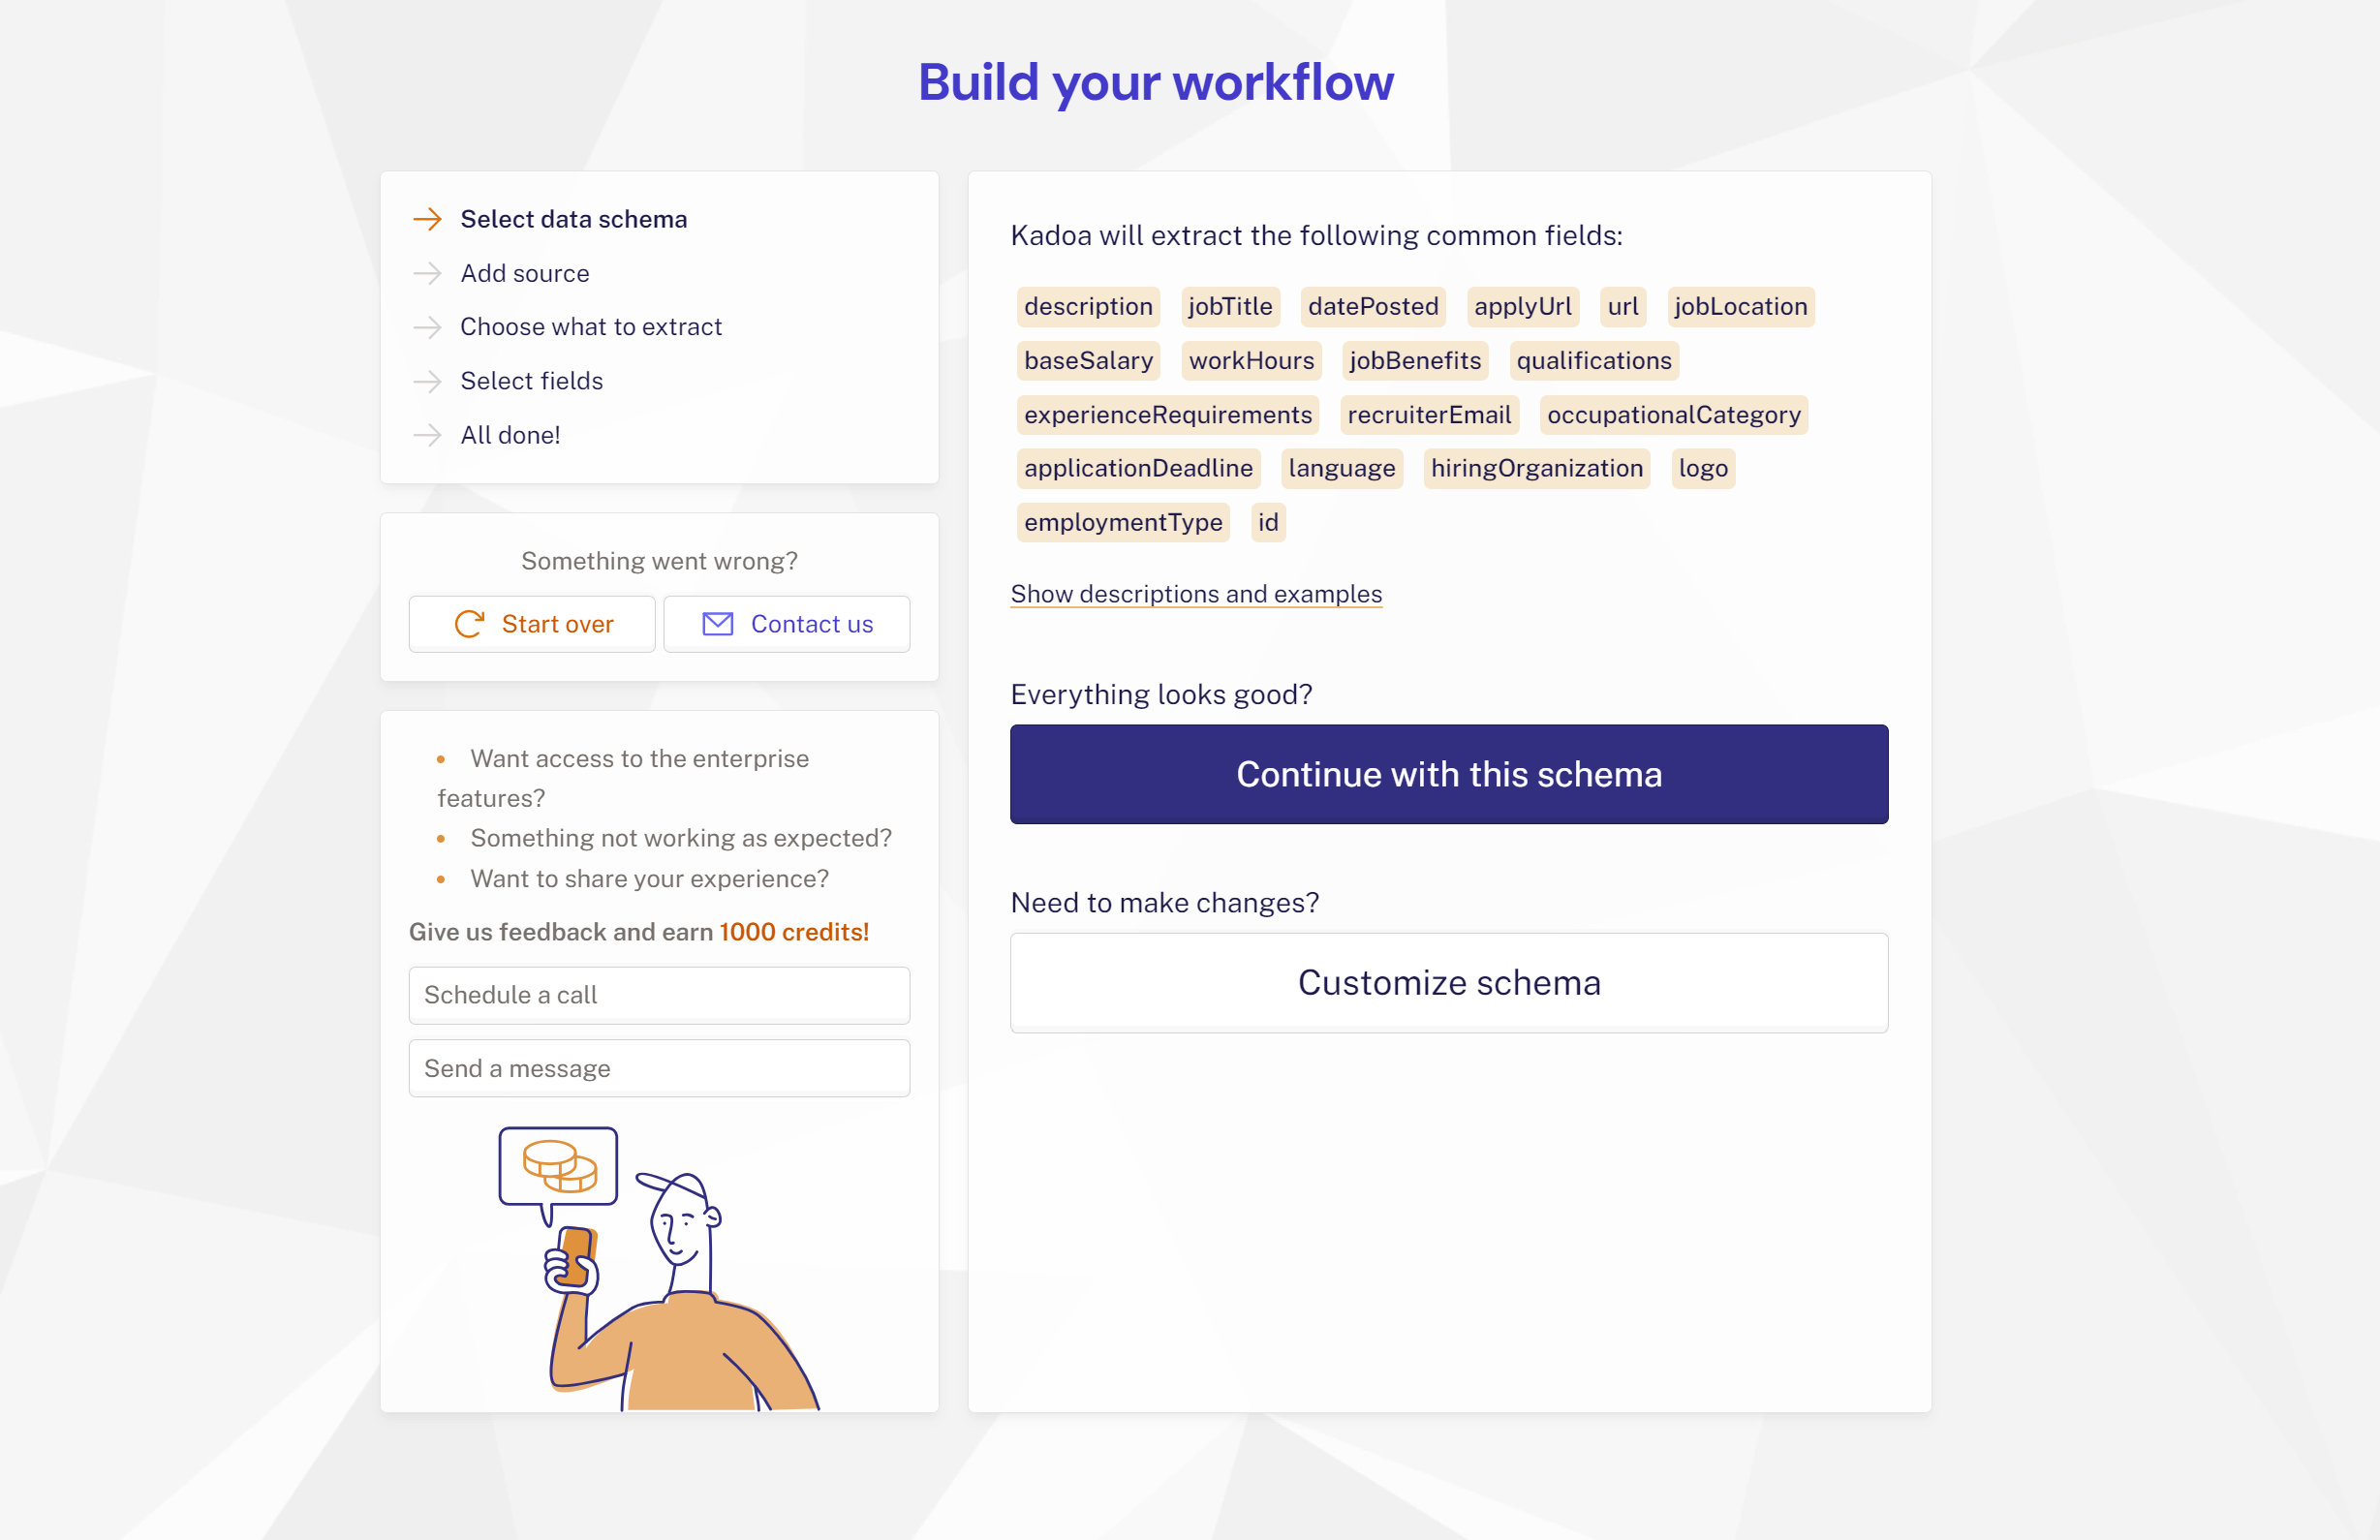The height and width of the screenshot is (1540, 2380).
Task: Click the baseSalary field chip
Action: [1087, 361]
